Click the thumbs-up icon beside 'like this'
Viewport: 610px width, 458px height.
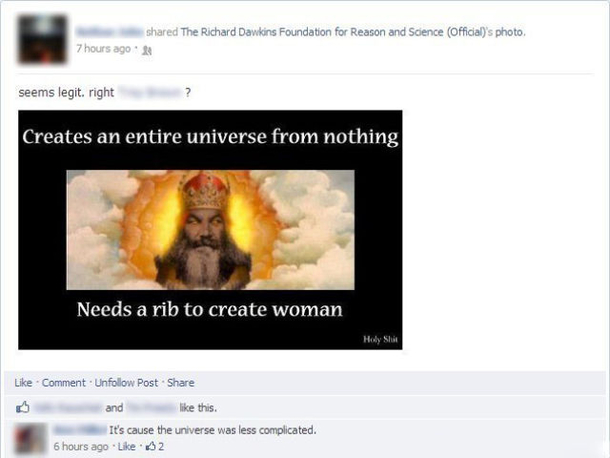[x=23, y=407]
